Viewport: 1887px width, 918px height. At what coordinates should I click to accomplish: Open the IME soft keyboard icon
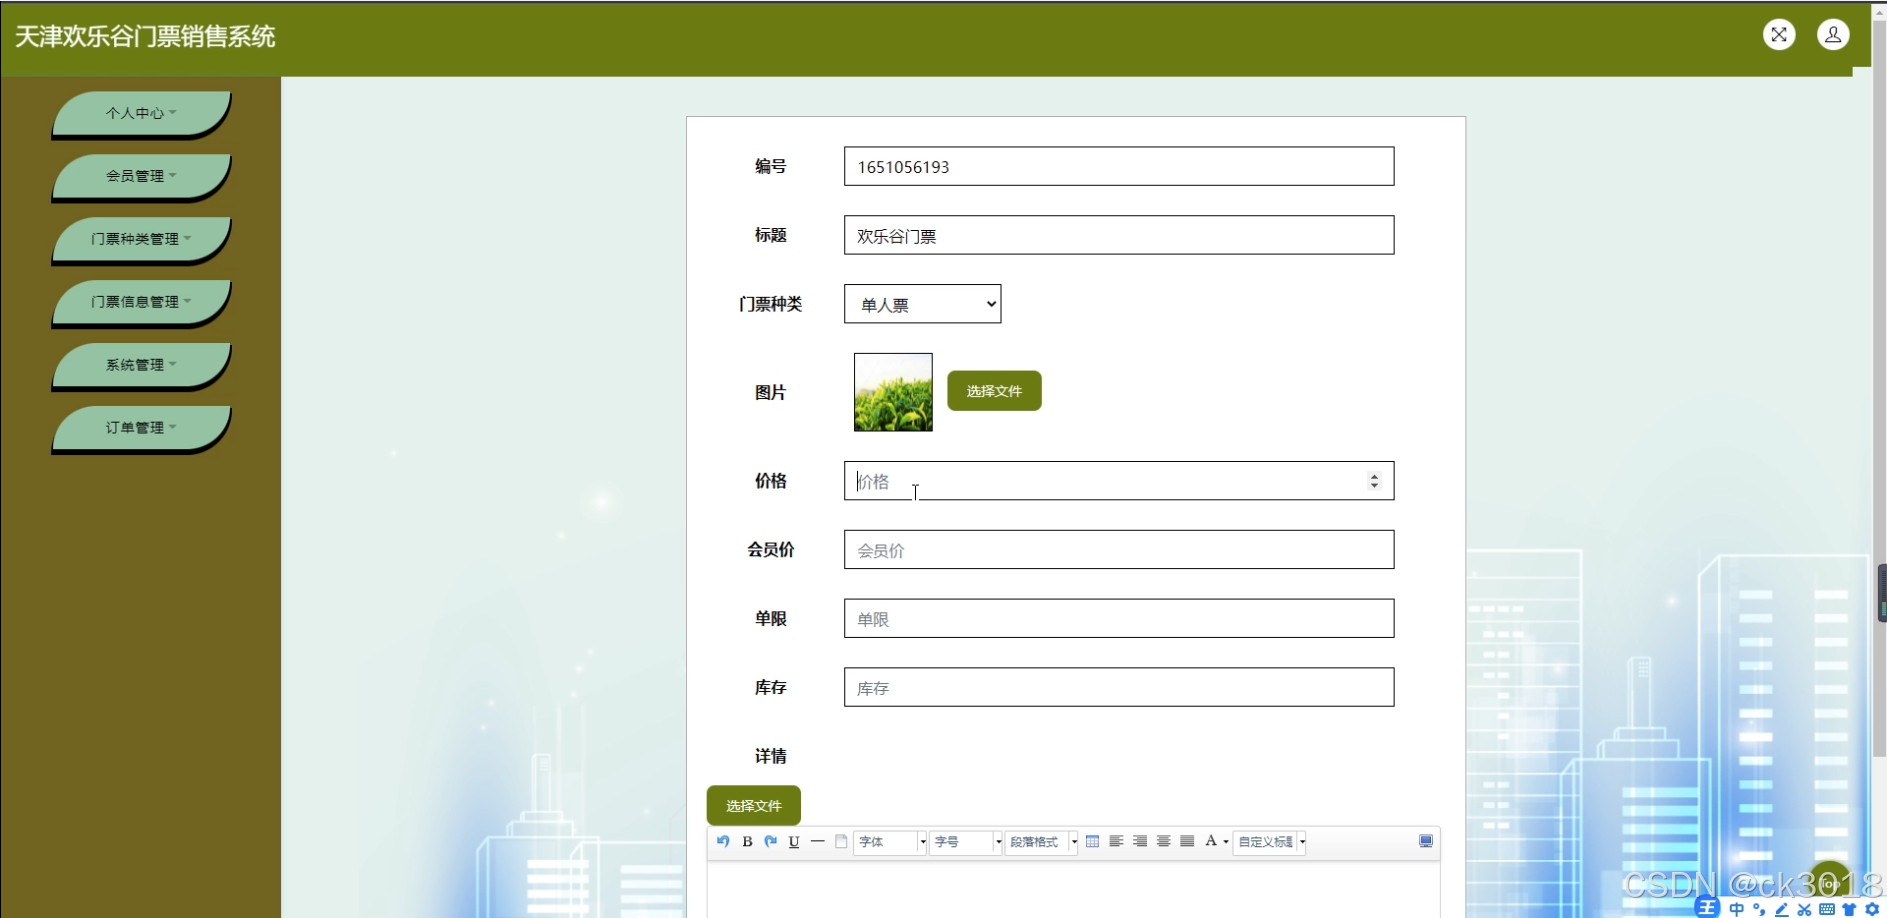click(x=1827, y=909)
